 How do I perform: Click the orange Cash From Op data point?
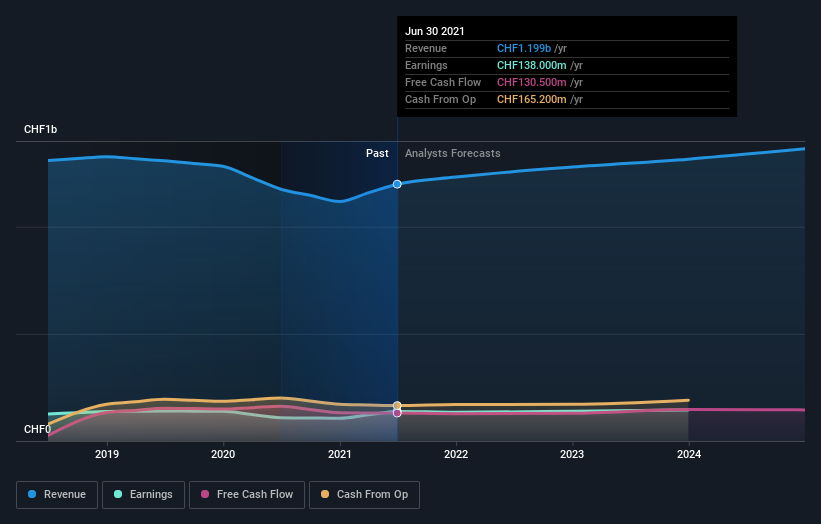pyautogui.click(x=397, y=406)
